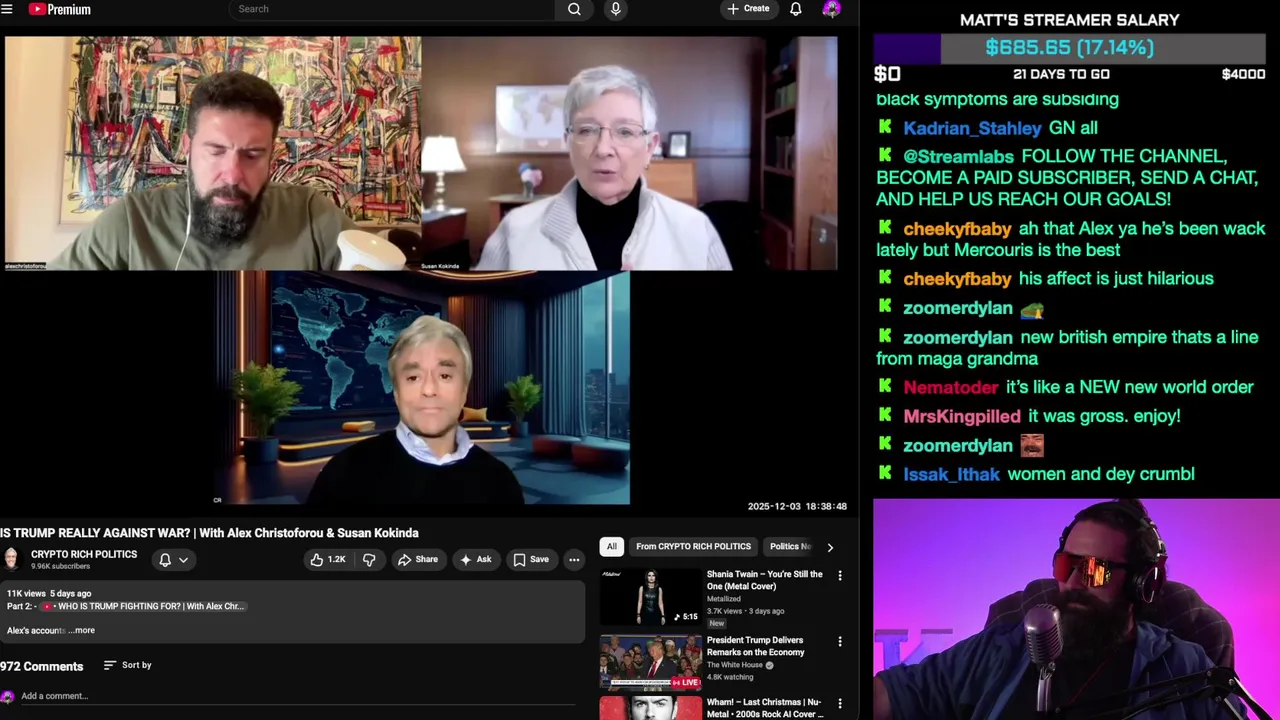Click Kick badge beside Issak_Ithak
1280x720 pixels.
884,473
